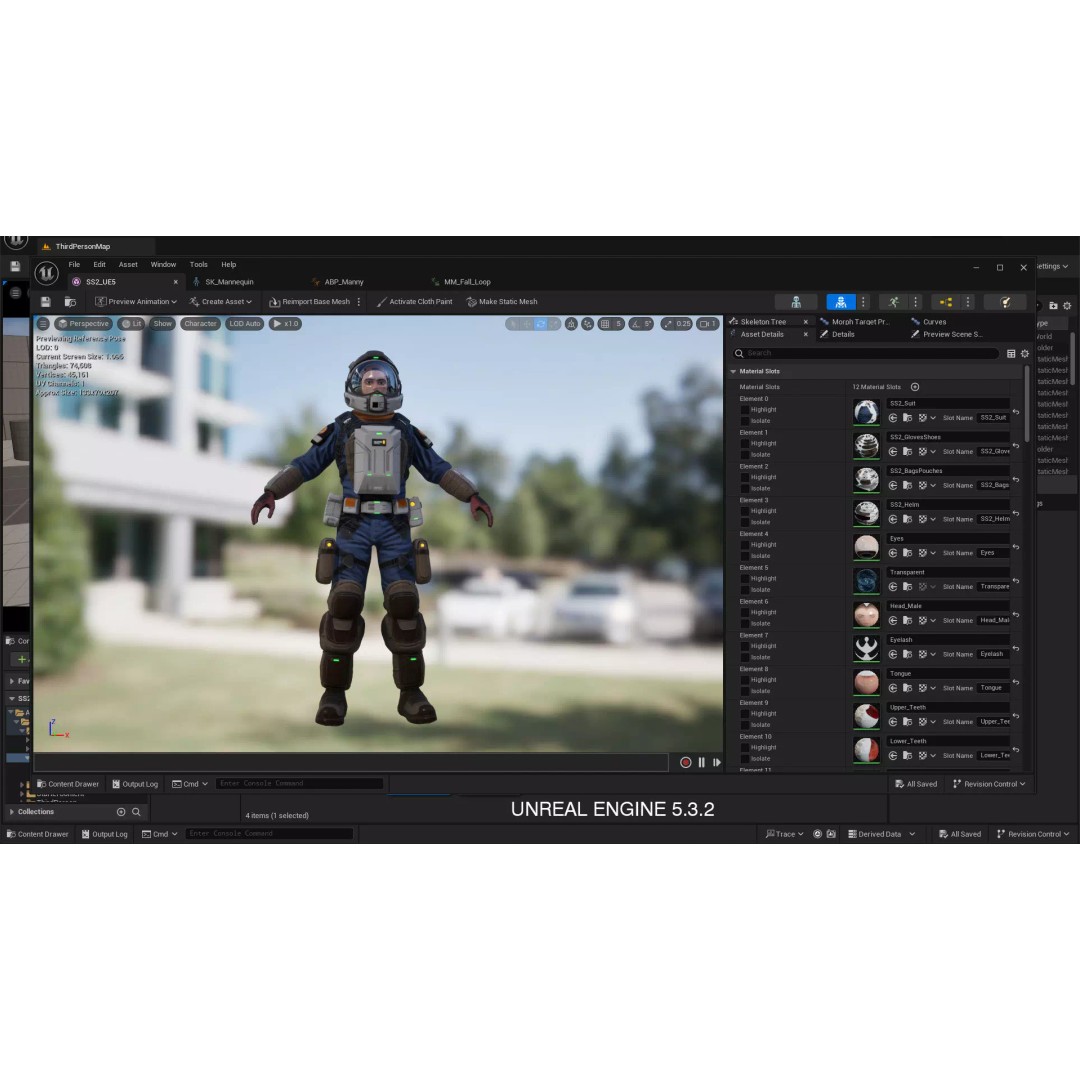1080x1080 pixels.
Task: Open the Tools menu
Action: pos(198,264)
